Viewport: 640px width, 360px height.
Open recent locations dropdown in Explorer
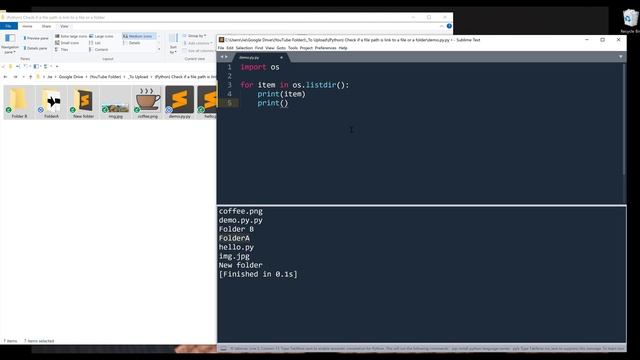(23, 77)
